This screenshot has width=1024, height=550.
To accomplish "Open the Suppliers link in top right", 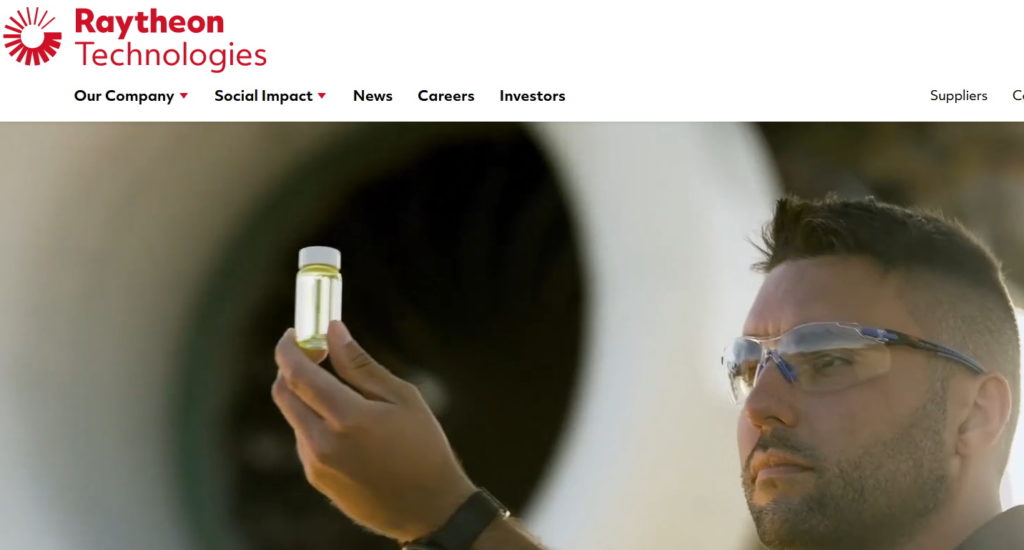I will (958, 95).
